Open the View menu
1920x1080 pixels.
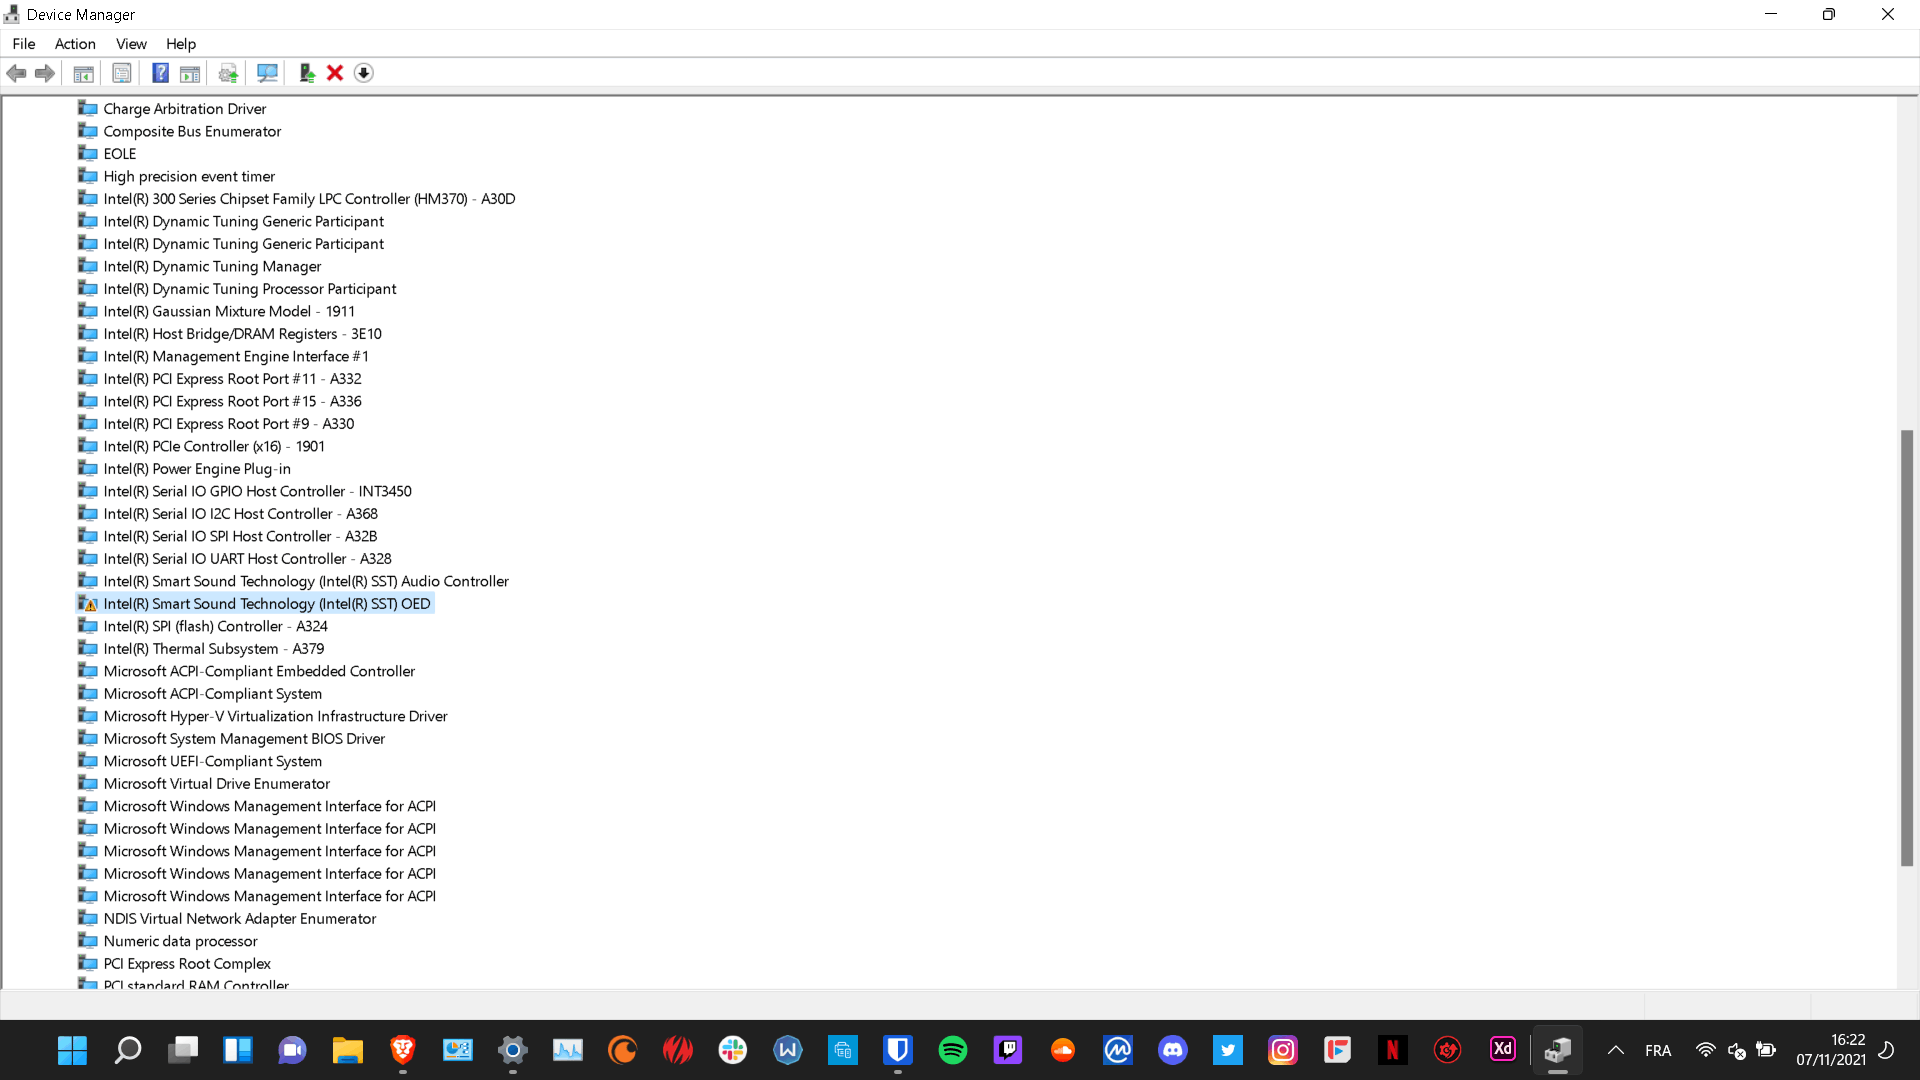point(131,44)
